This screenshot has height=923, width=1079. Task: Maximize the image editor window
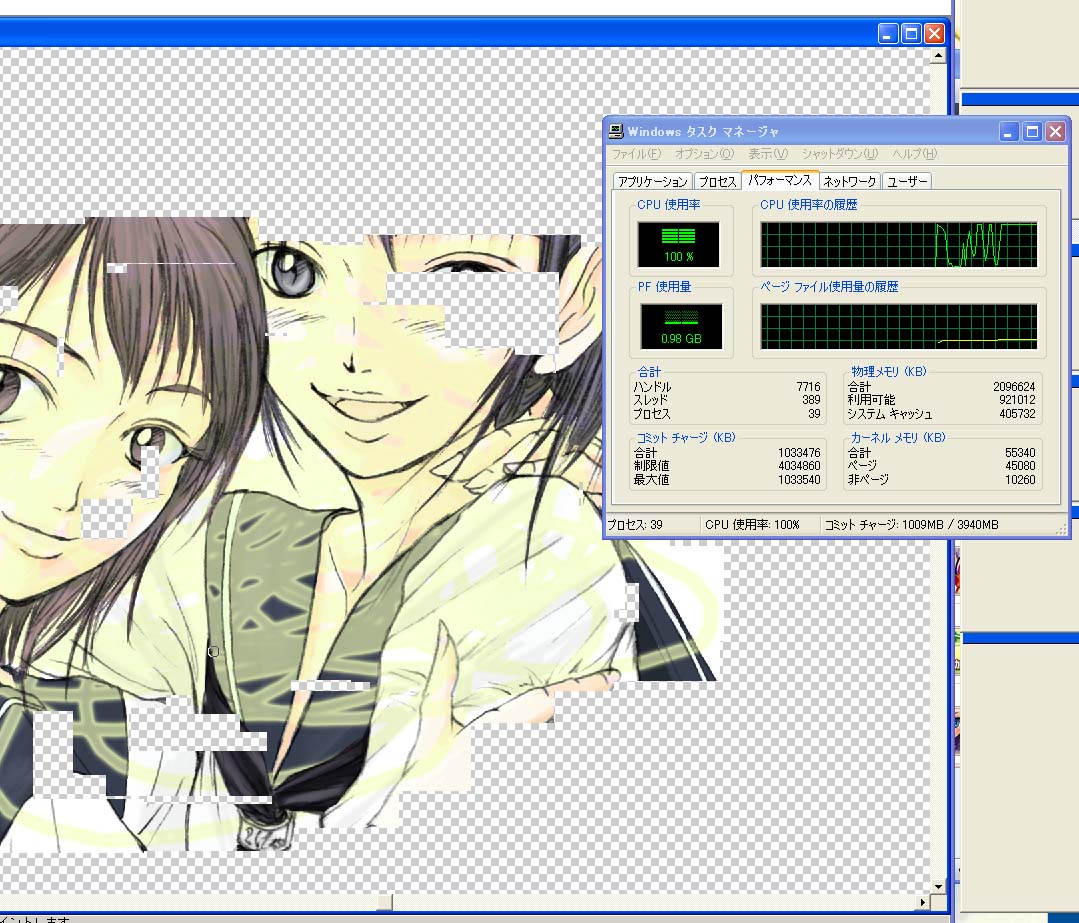[x=911, y=33]
